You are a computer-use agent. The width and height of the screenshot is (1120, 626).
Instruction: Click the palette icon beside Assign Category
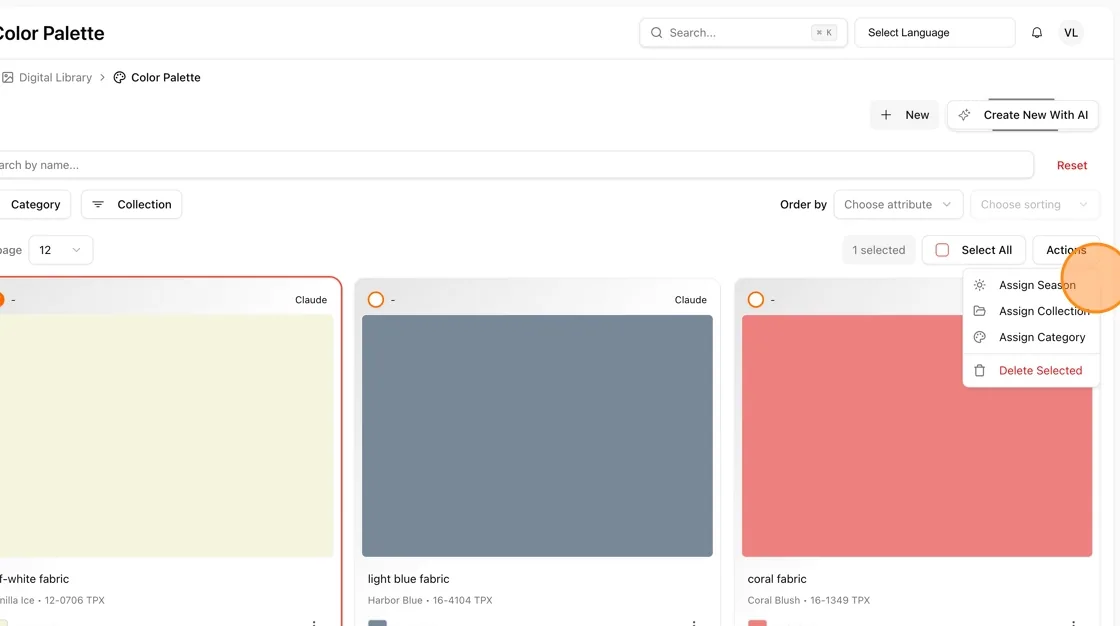tap(979, 337)
